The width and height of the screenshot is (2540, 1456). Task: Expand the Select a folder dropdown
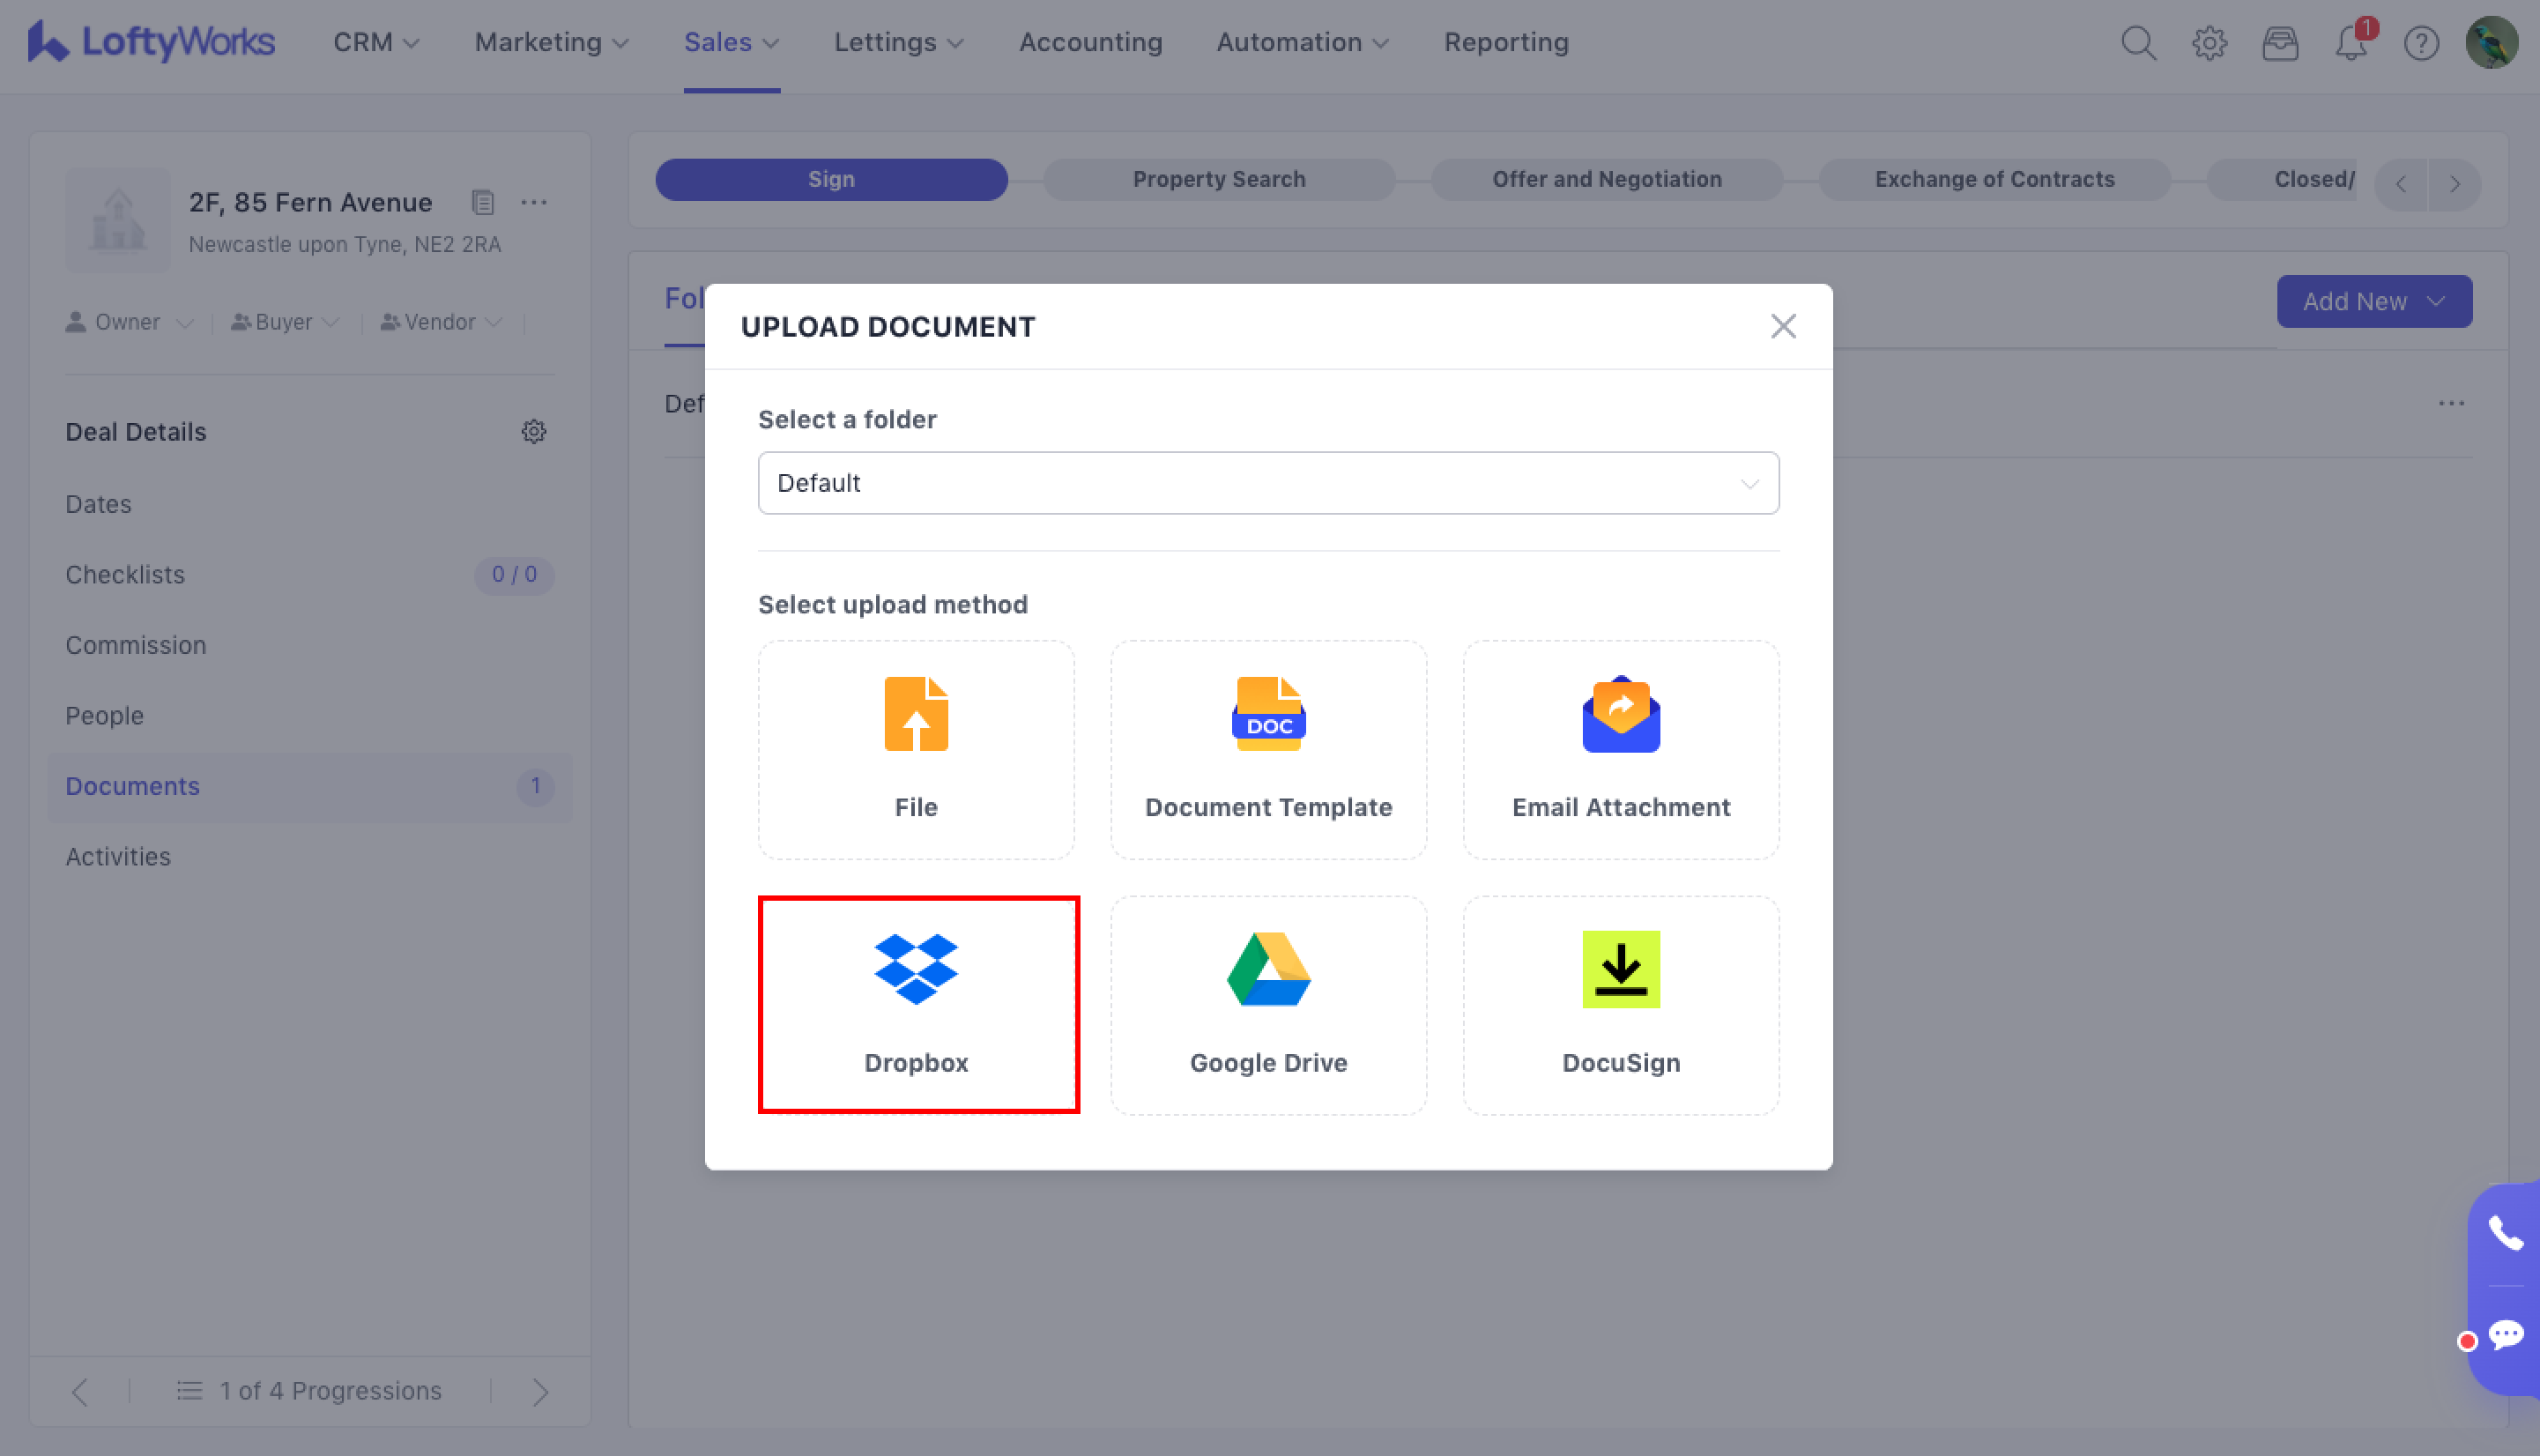tap(1268, 483)
